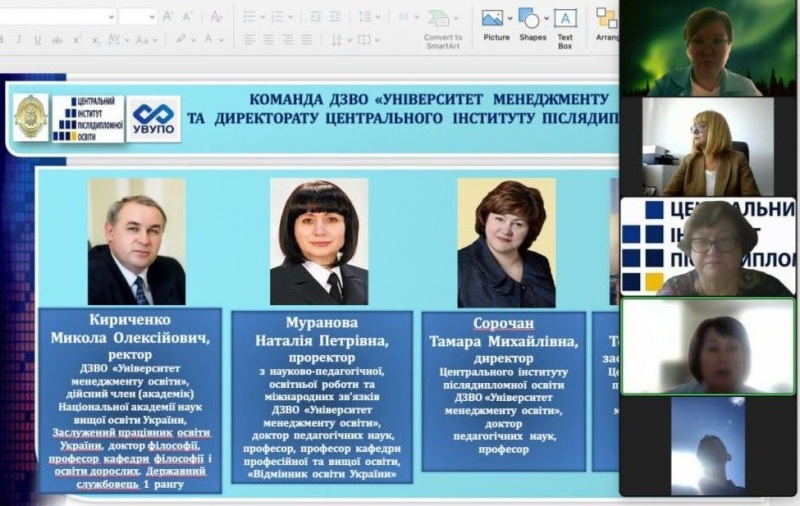Expand the Change Case (Aa) dropdown
This screenshot has height=506, width=800.
click(154, 40)
